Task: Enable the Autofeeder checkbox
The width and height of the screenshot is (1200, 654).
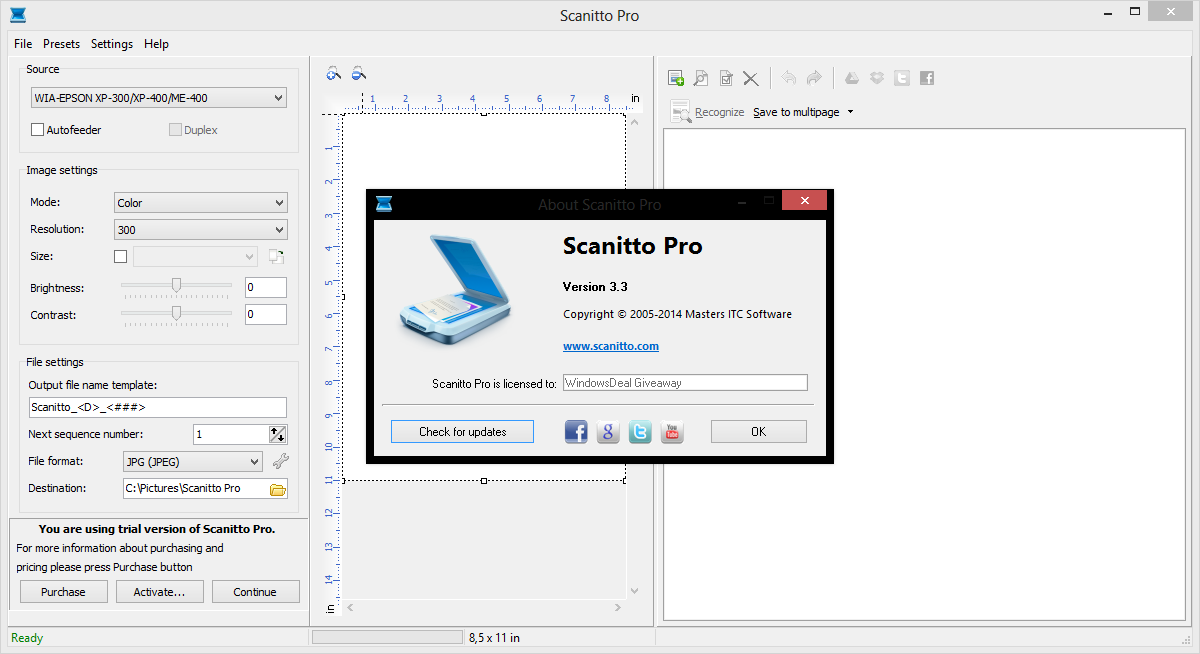Action: 37,130
